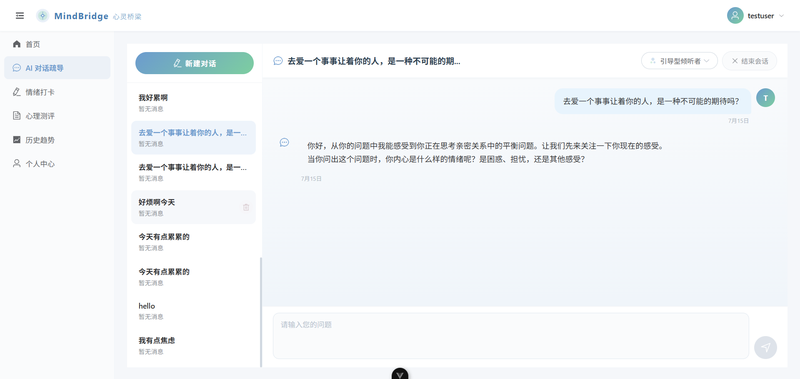Focus the 请输入您的问题 message input
Image resolution: width=800 pixels, height=379 pixels.
pos(511,336)
